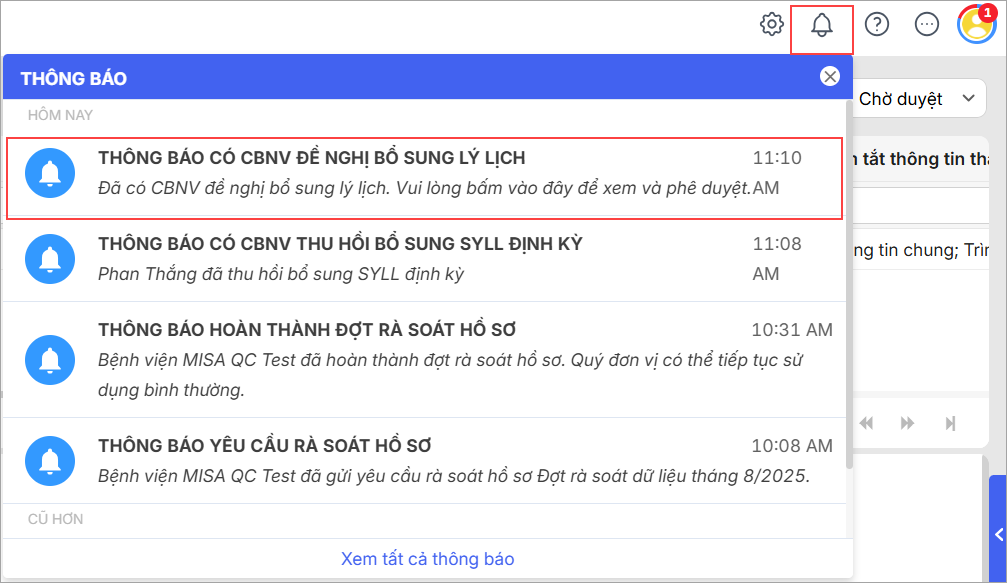Click the blue bell icon of the 10:08 AM notification
The height and width of the screenshot is (583, 1007).
point(49,460)
